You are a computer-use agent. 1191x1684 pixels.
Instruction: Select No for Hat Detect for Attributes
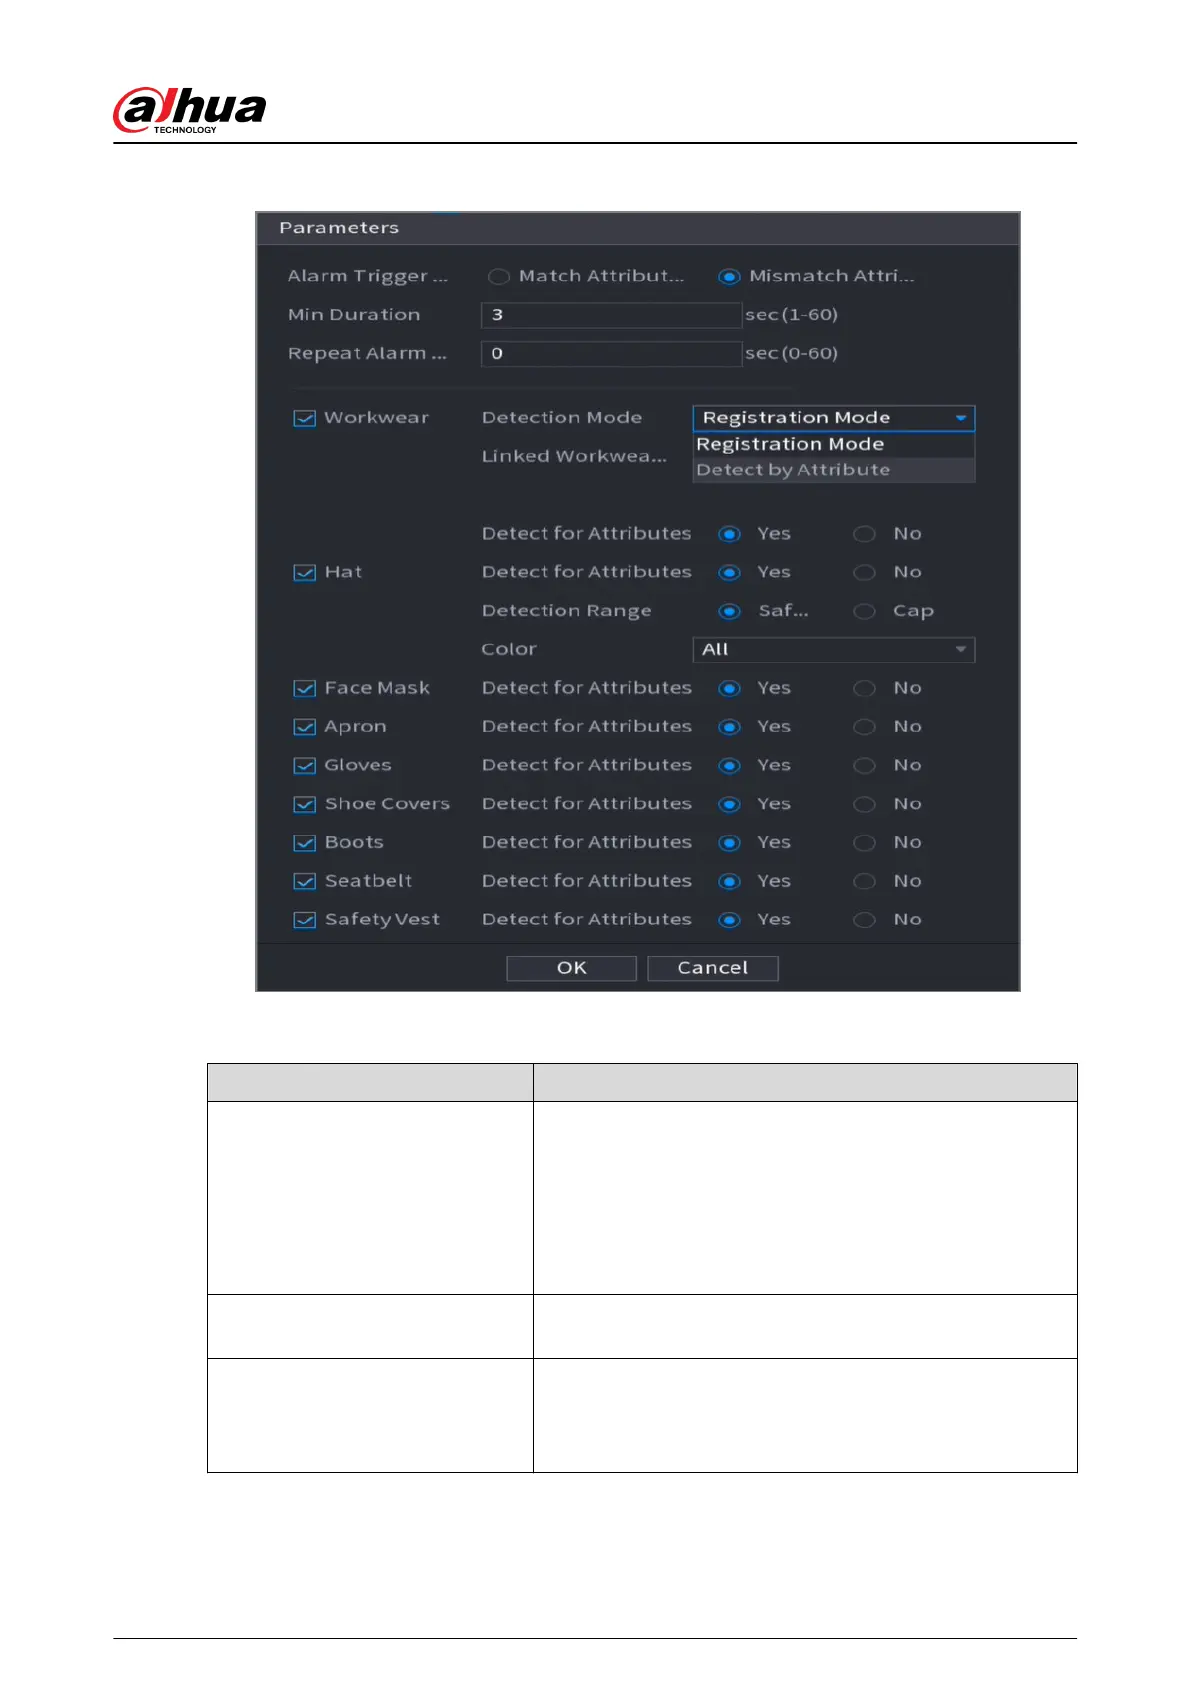pyautogui.click(x=864, y=573)
